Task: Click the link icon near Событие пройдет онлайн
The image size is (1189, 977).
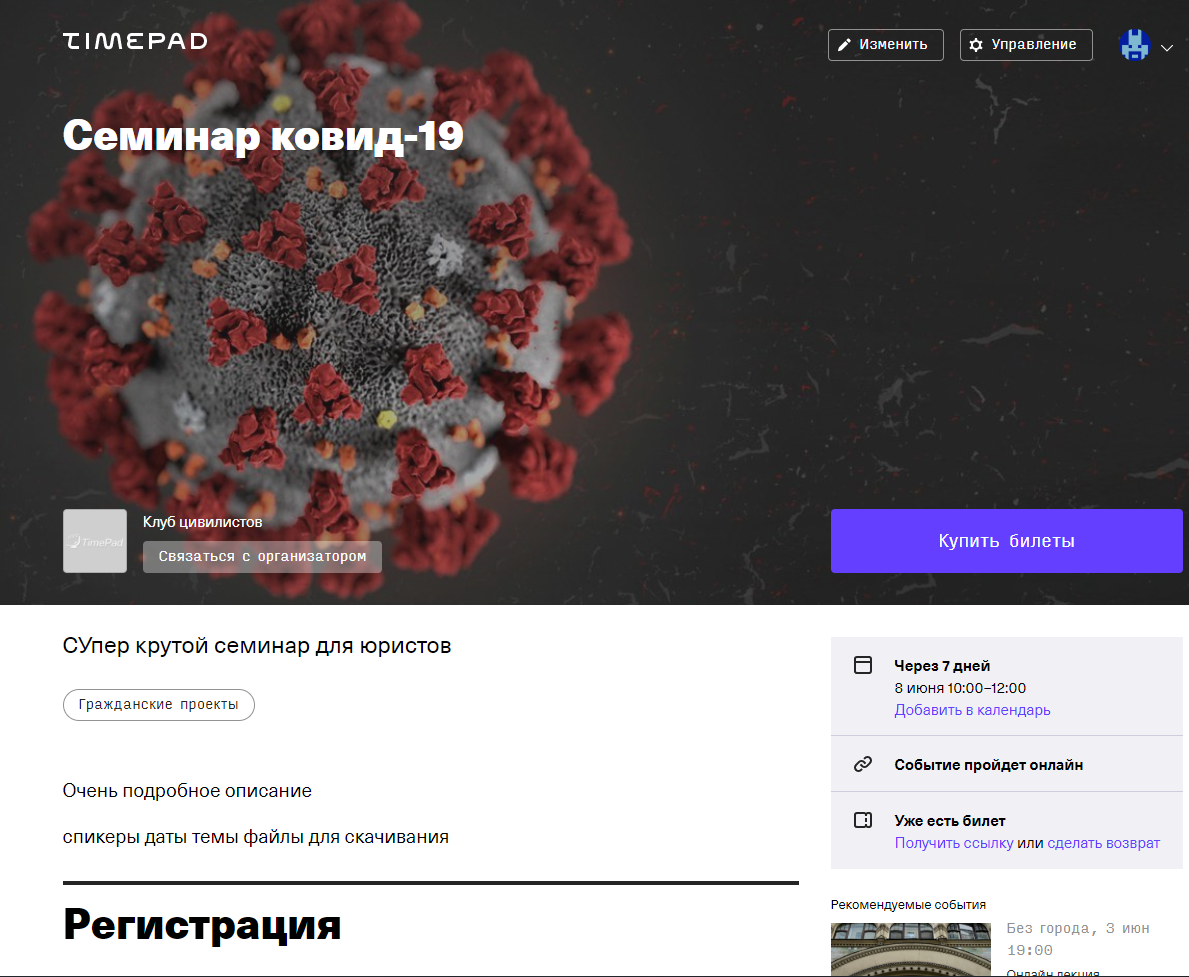Action: [863, 764]
